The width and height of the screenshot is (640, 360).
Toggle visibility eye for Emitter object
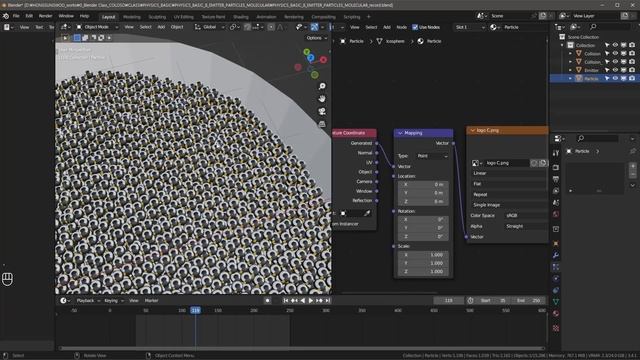(x=615, y=70)
